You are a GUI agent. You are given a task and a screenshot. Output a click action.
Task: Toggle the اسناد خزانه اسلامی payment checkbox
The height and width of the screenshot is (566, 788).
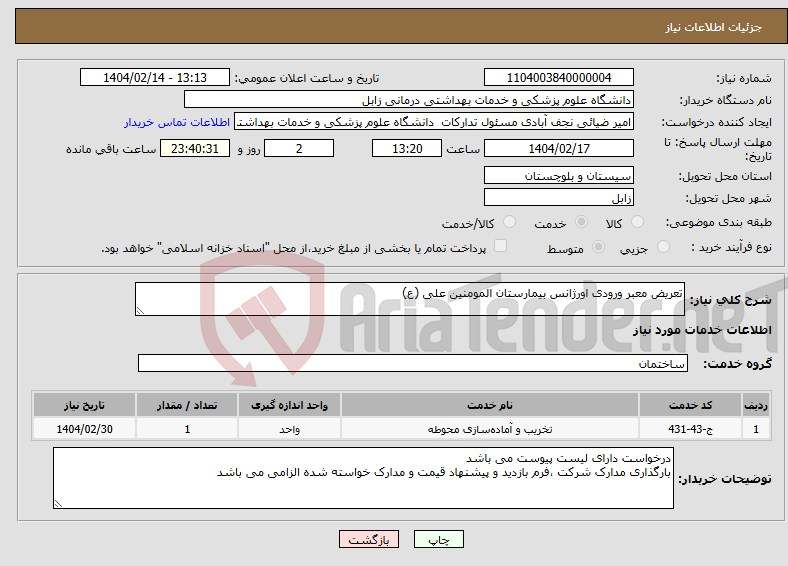pyautogui.click(x=501, y=245)
